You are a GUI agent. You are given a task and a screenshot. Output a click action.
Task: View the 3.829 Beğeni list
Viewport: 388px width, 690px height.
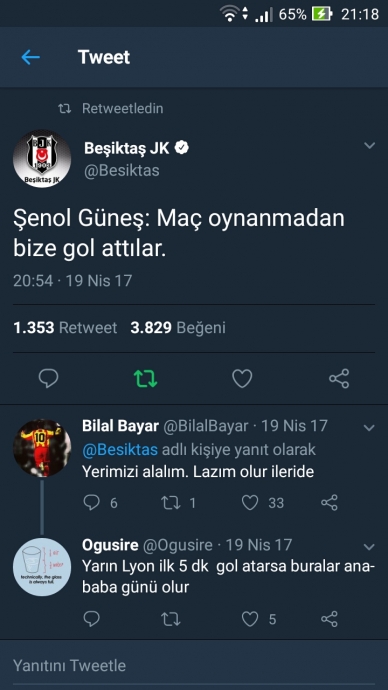pyautogui.click(x=178, y=328)
